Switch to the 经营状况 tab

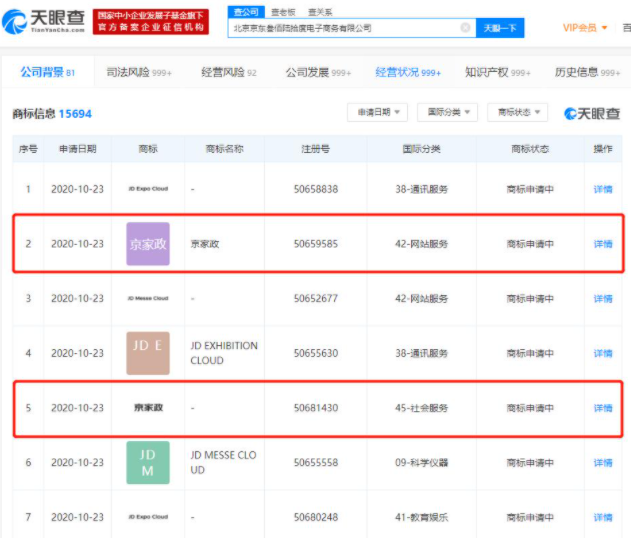coord(408,73)
